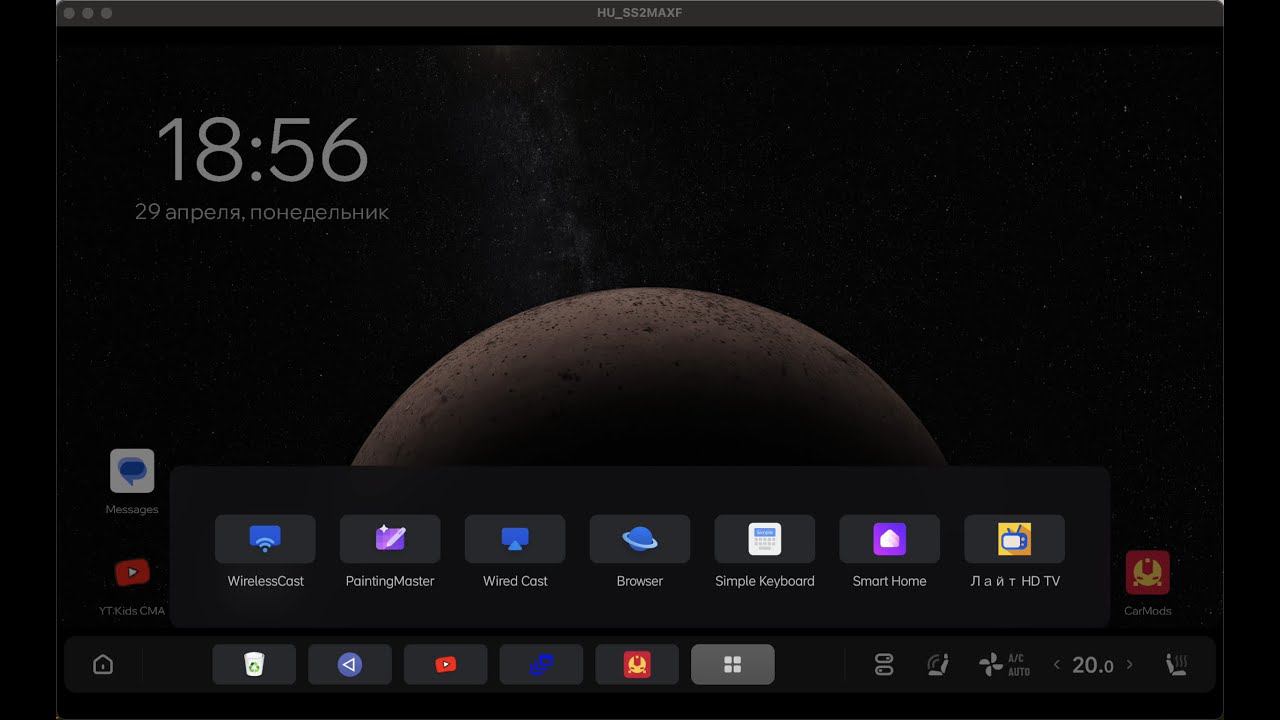Screen dimensions: 1280x720
Task: Open blue chain-link app in dock
Action: [541, 665]
